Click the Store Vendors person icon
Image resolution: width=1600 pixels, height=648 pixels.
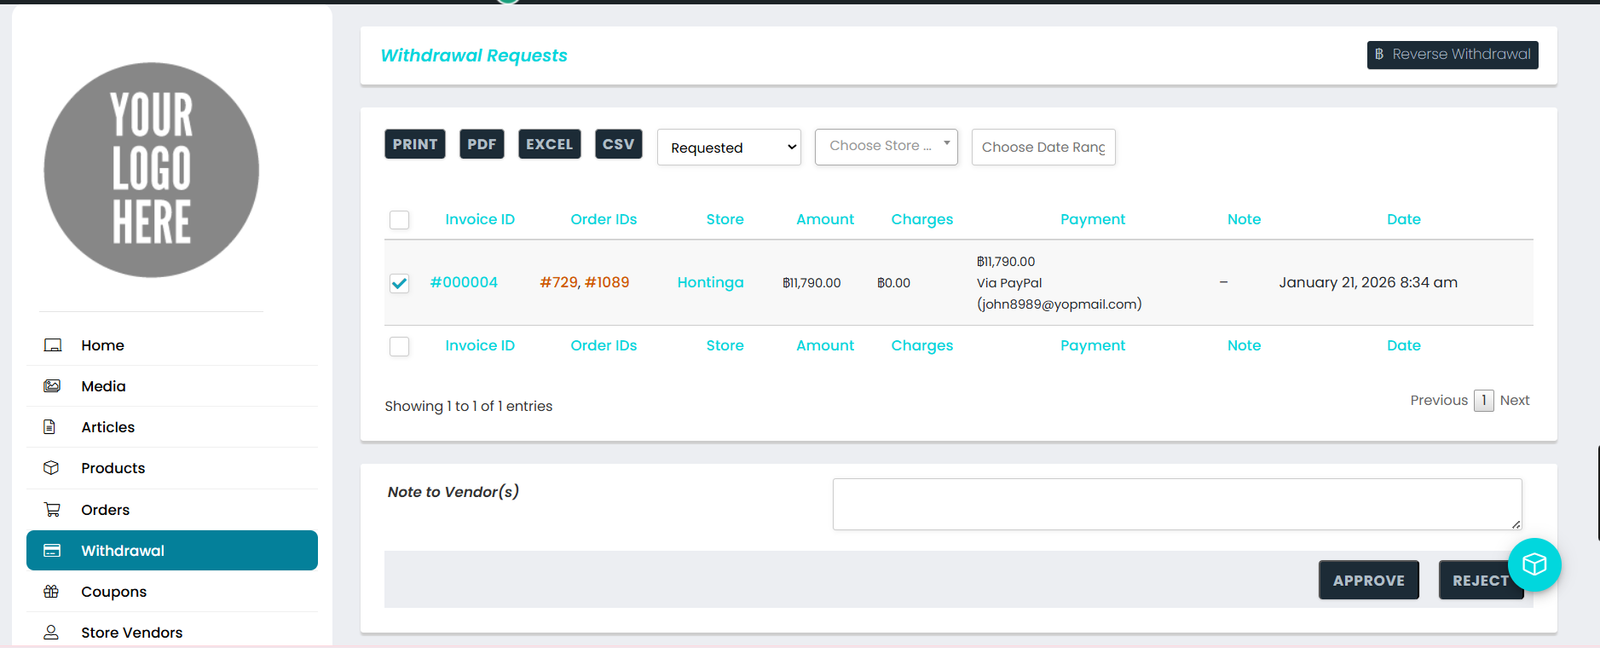point(51,632)
